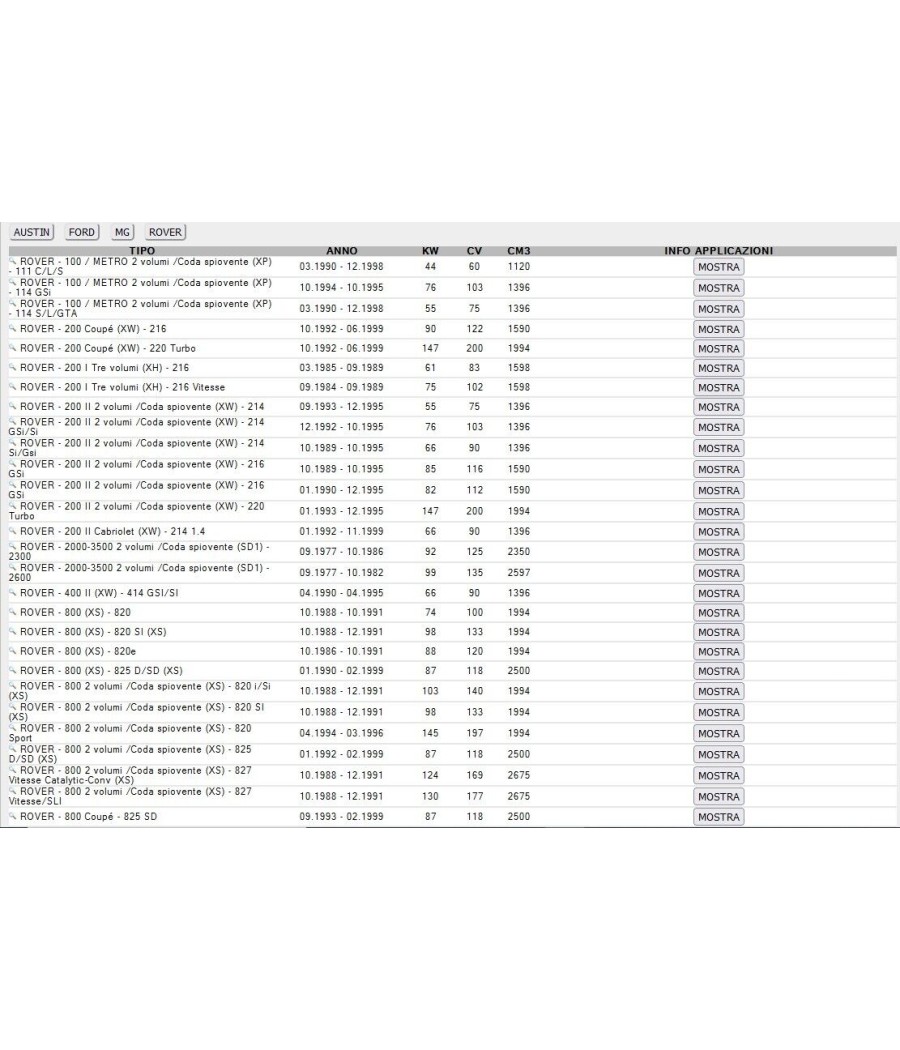900x1050 pixels.
Task: Show applications for 827 Vitesse/SLI
Action: [719, 797]
